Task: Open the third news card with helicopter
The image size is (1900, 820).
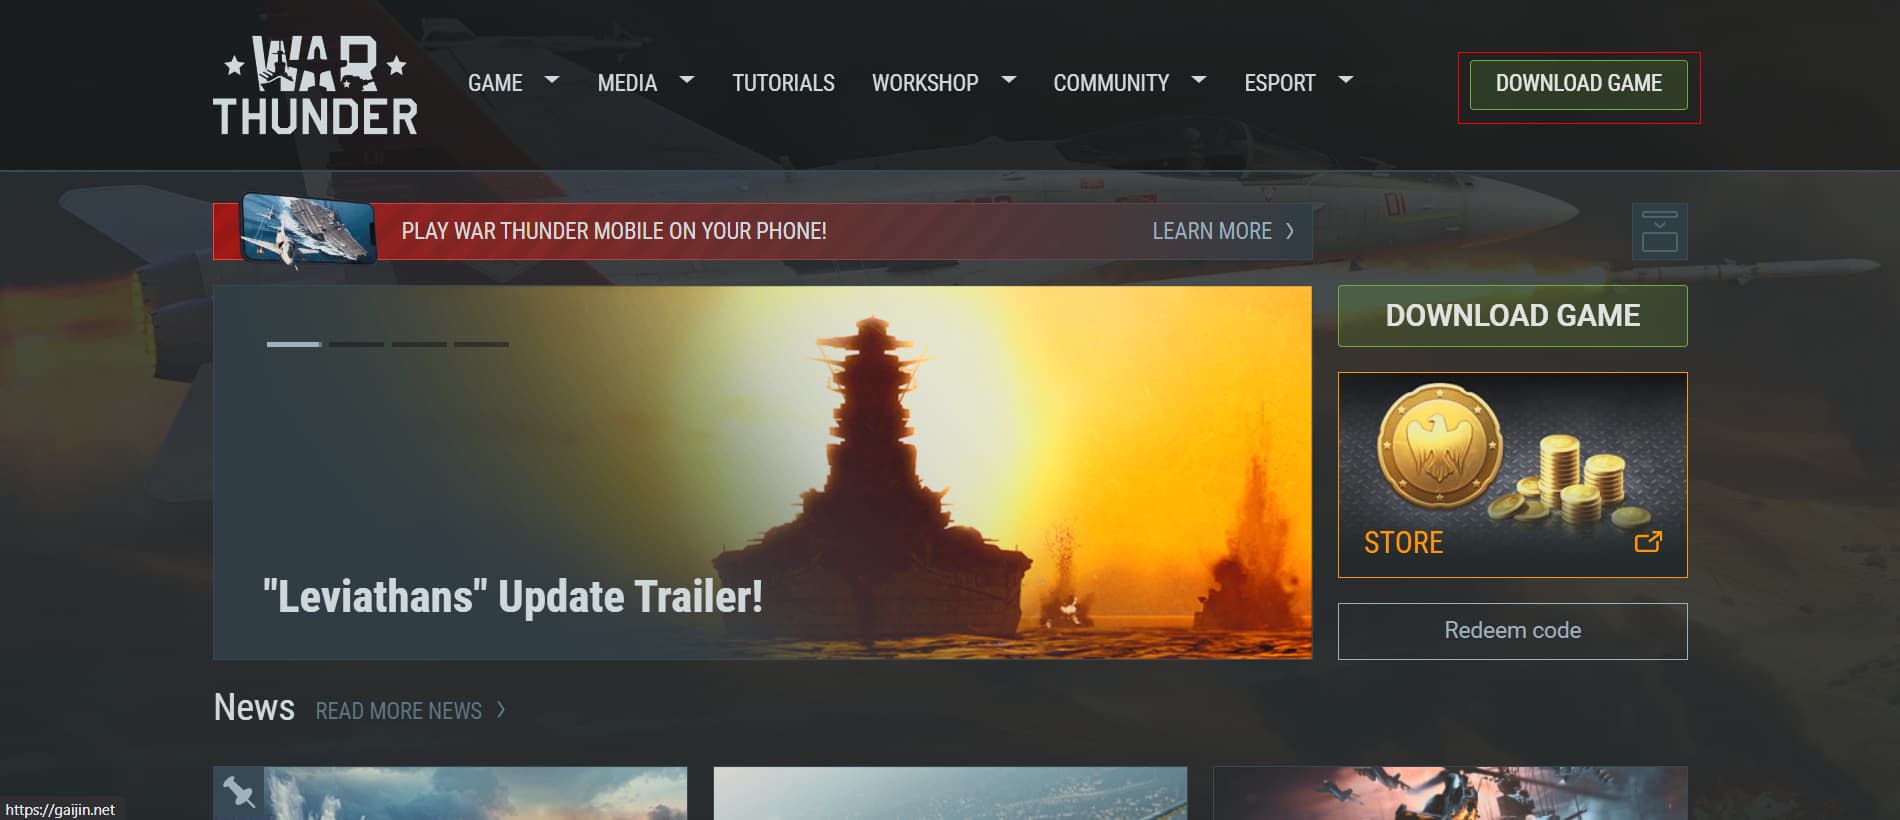Action: point(1450,793)
